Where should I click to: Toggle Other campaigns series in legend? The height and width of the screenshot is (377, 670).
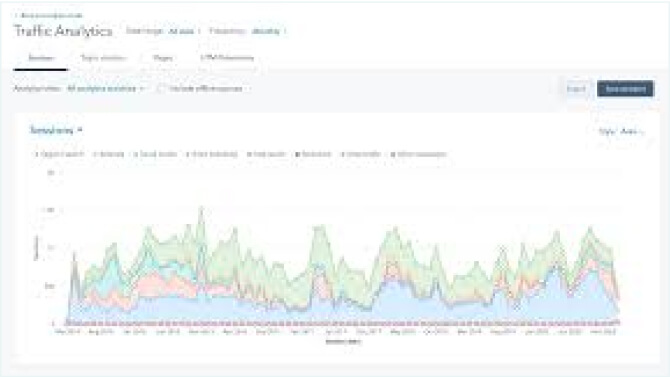419,154
